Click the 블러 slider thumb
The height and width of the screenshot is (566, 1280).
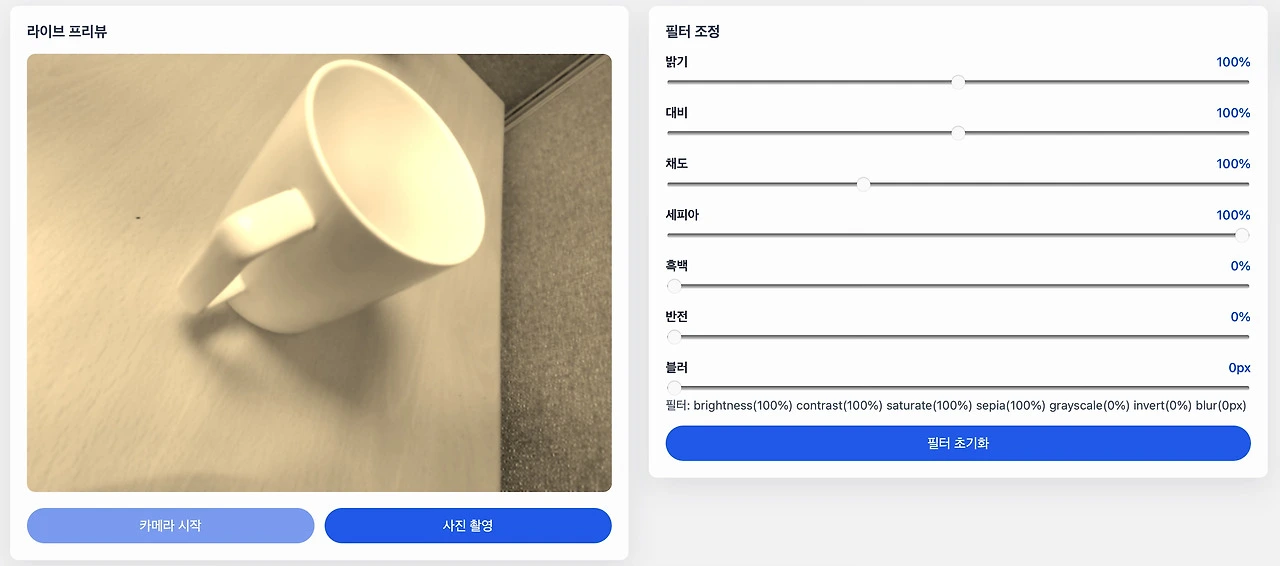[x=674, y=388]
